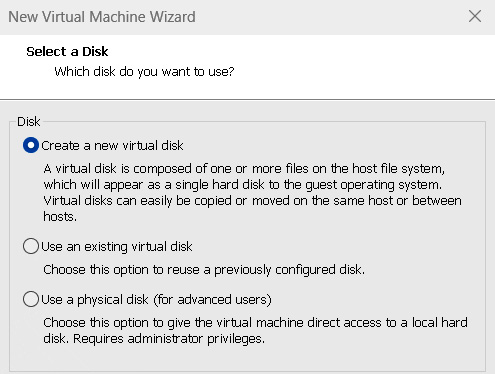Click the for advanced users text in parentheses
This screenshot has width=495, height=374.
pyautogui.click(x=212, y=300)
